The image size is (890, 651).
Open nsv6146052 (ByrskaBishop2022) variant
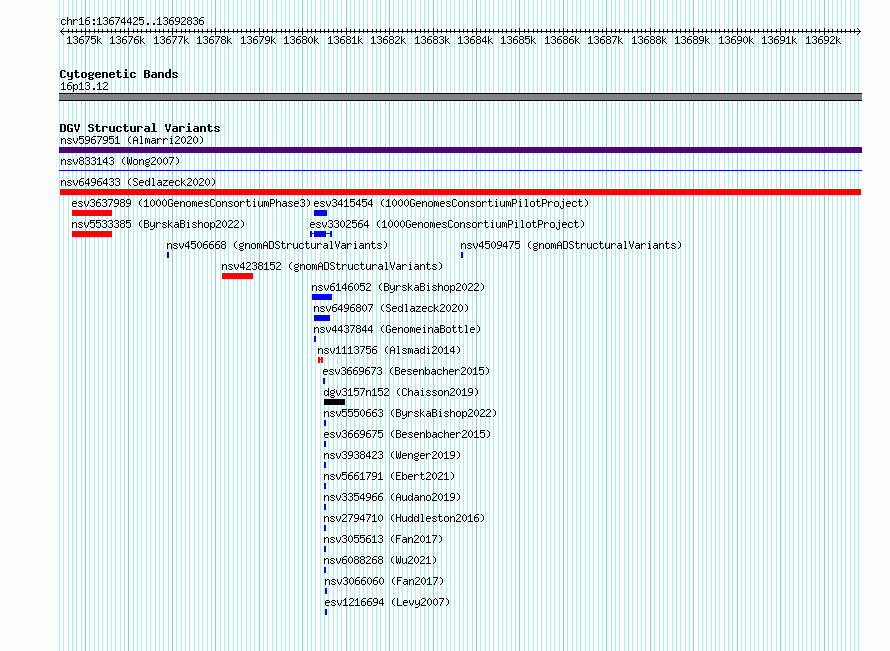pos(398,287)
